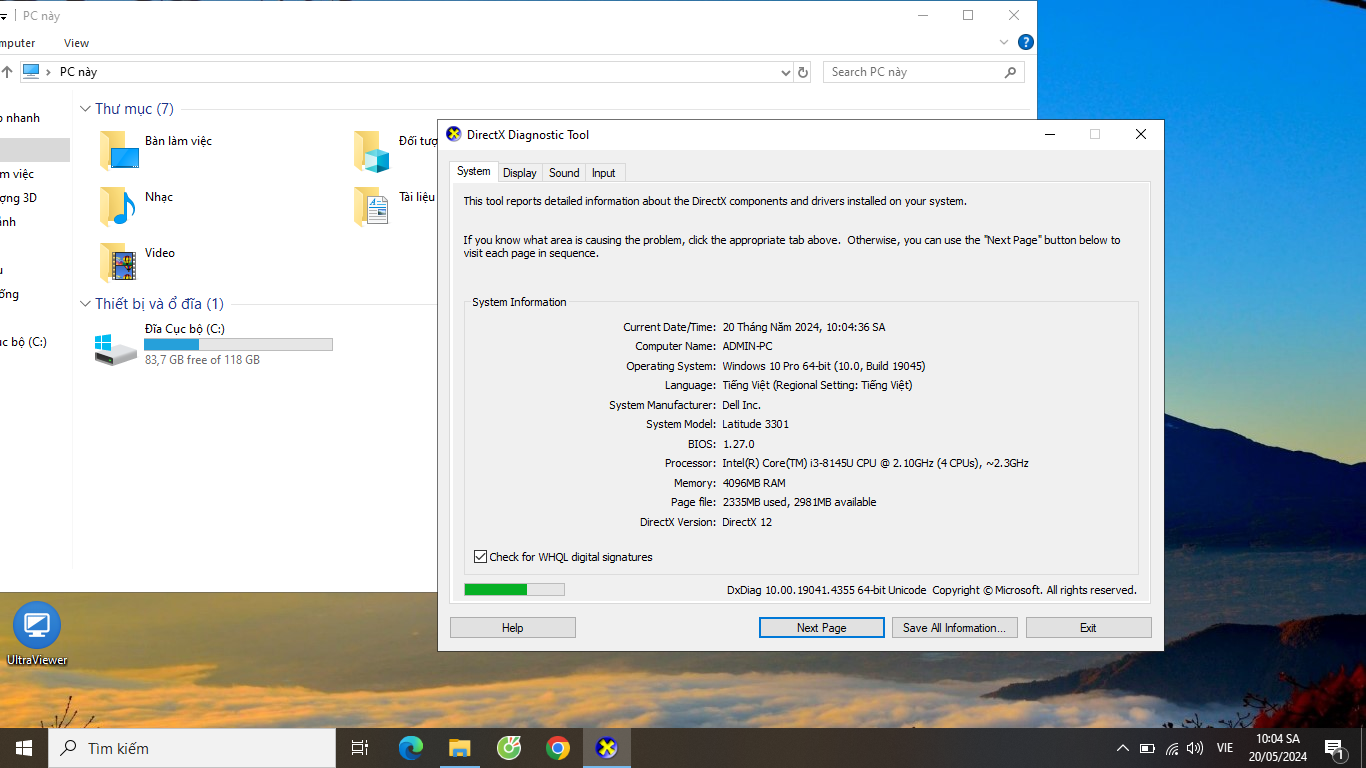
Task: Switch to the System tab
Action: [473, 171]
